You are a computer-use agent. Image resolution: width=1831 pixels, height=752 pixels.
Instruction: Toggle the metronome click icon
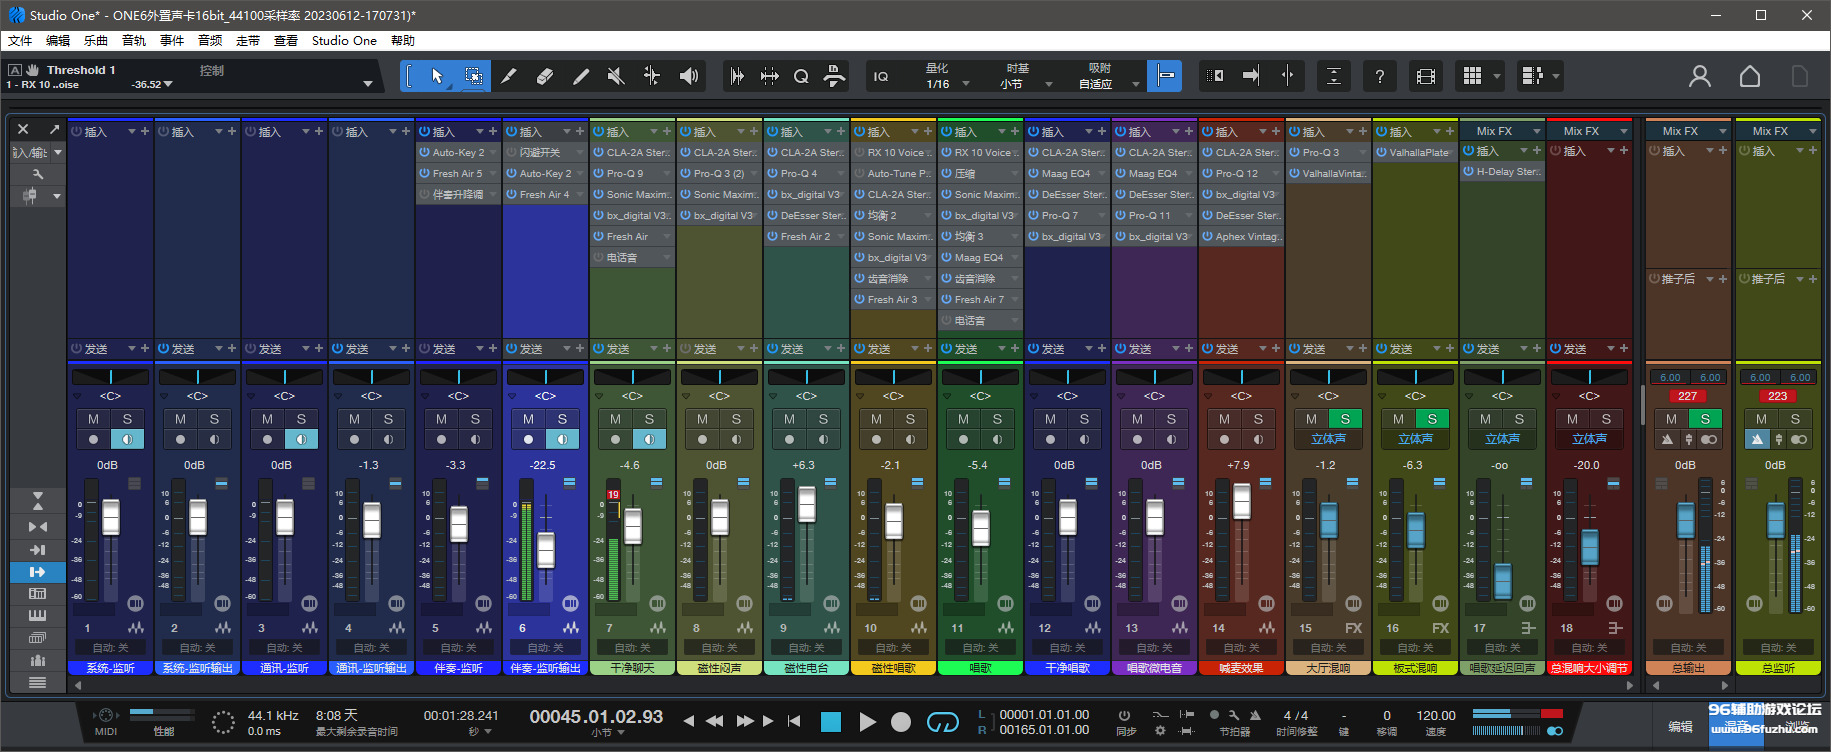[1256, 715]
